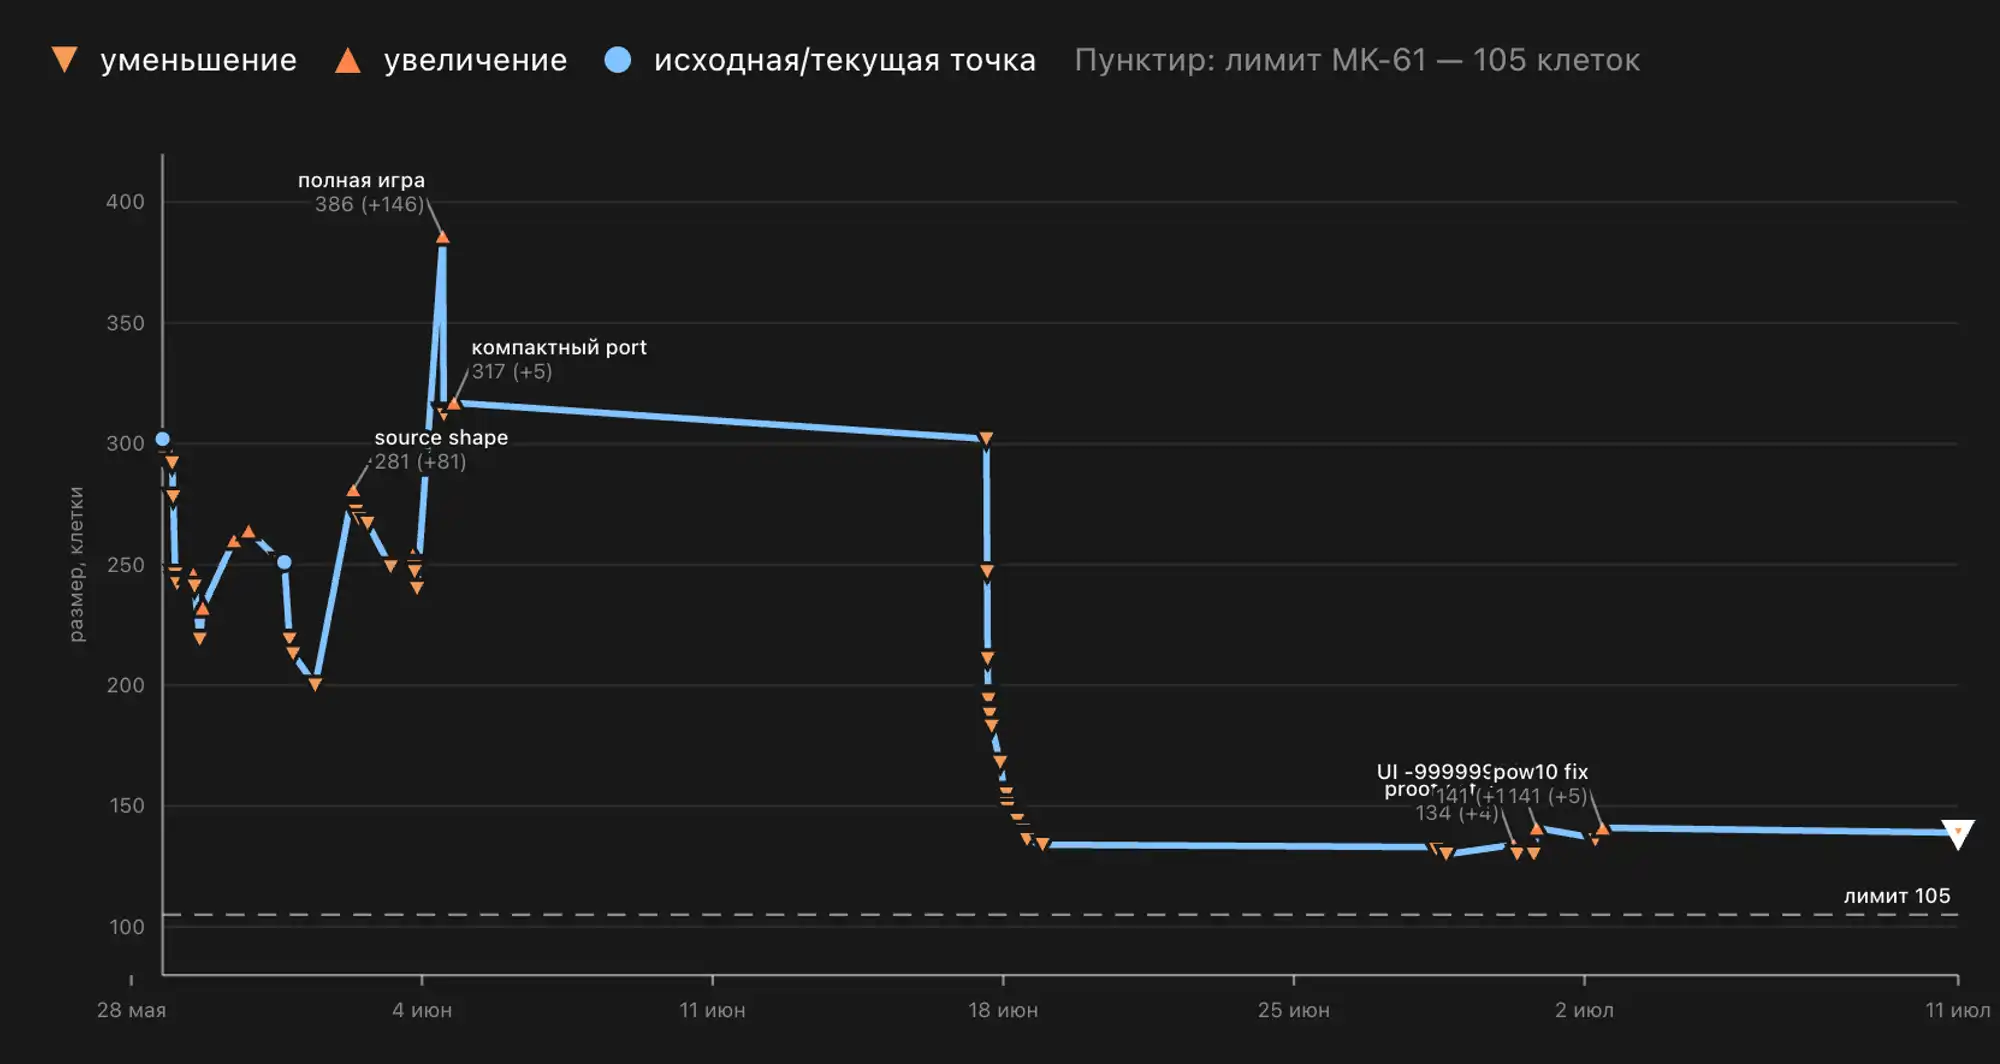The width and height of the screenshot is (2000, 1064).
Task: Click the '386 (+146)' annotation value
Action: tap(369, 205)
